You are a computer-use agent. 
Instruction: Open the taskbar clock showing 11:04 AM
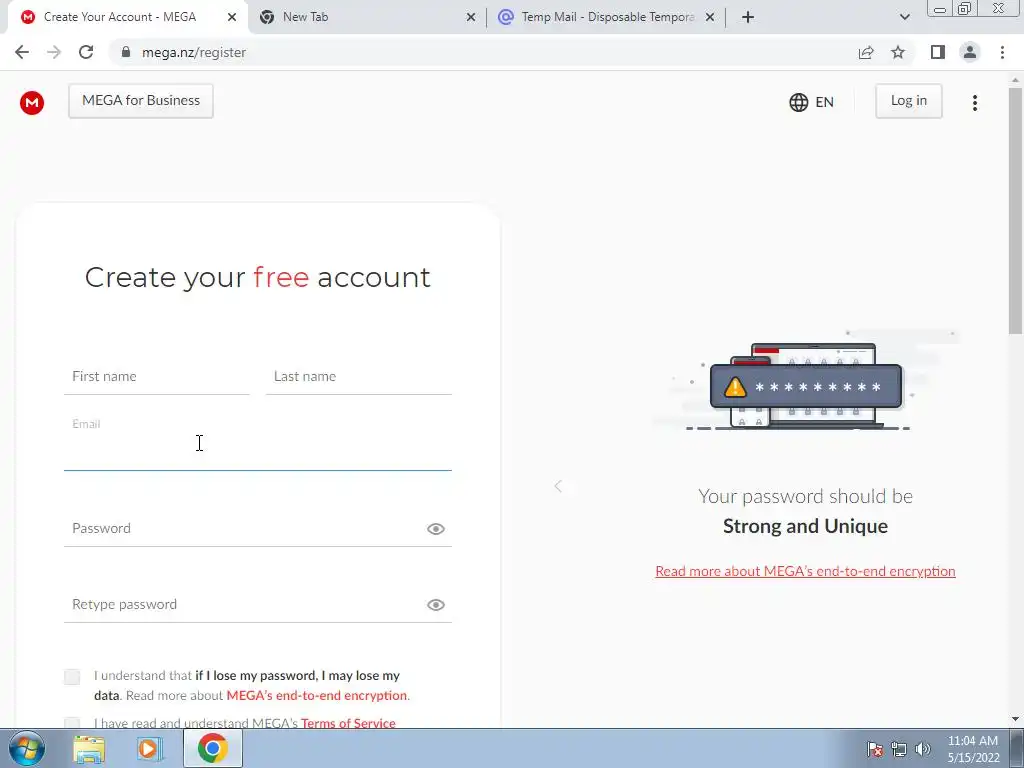click(973, 749)
